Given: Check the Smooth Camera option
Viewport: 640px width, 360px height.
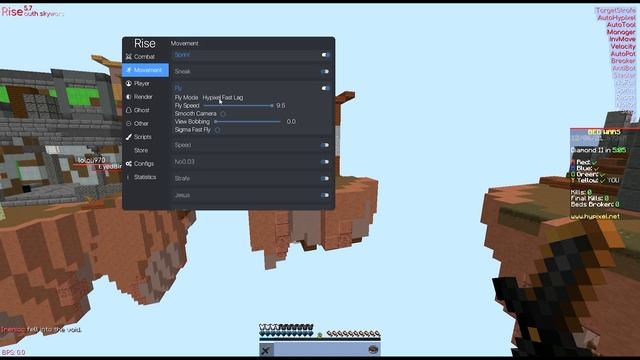Looking at the screenshot, I should 223,114.
